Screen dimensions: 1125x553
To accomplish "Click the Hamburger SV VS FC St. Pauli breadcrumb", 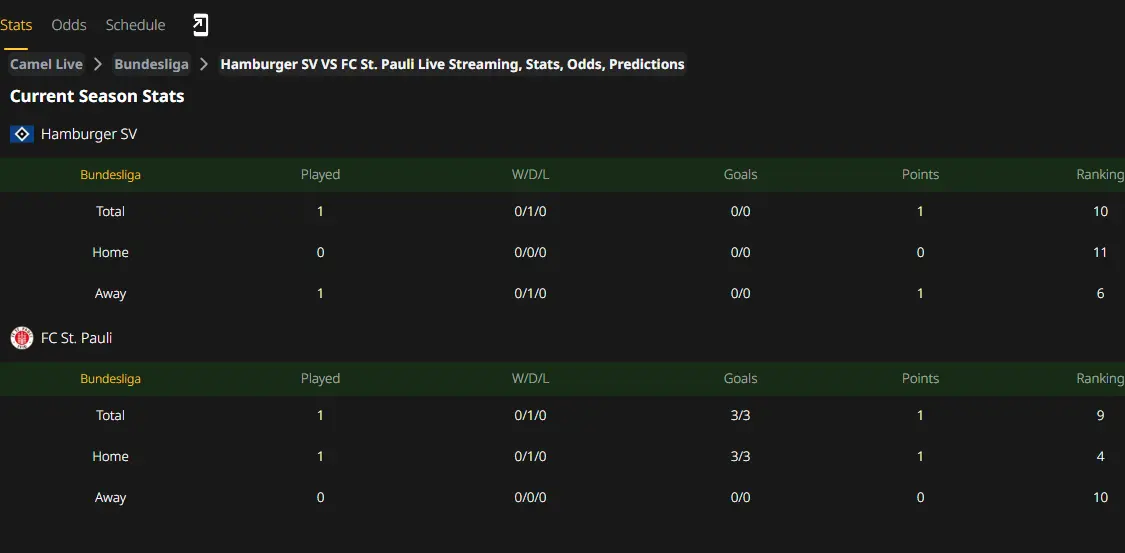I will coord(452,65).
